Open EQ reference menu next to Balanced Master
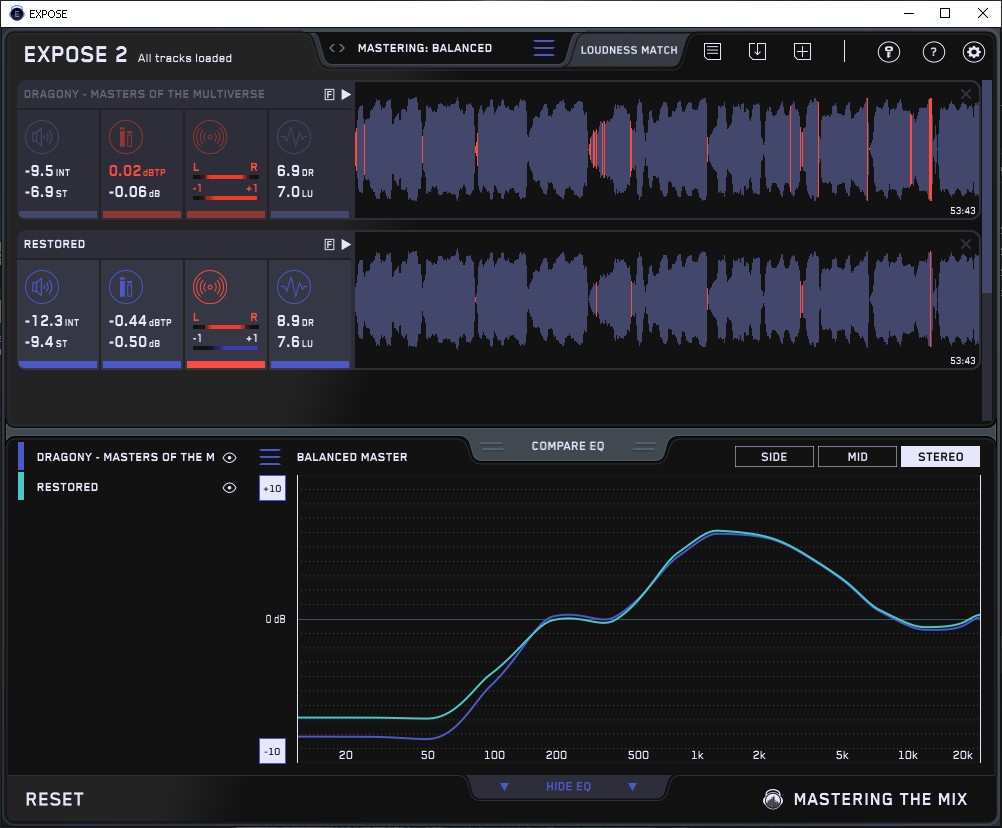The width and height of the screenshot is (1002, 828). (270, 457)
